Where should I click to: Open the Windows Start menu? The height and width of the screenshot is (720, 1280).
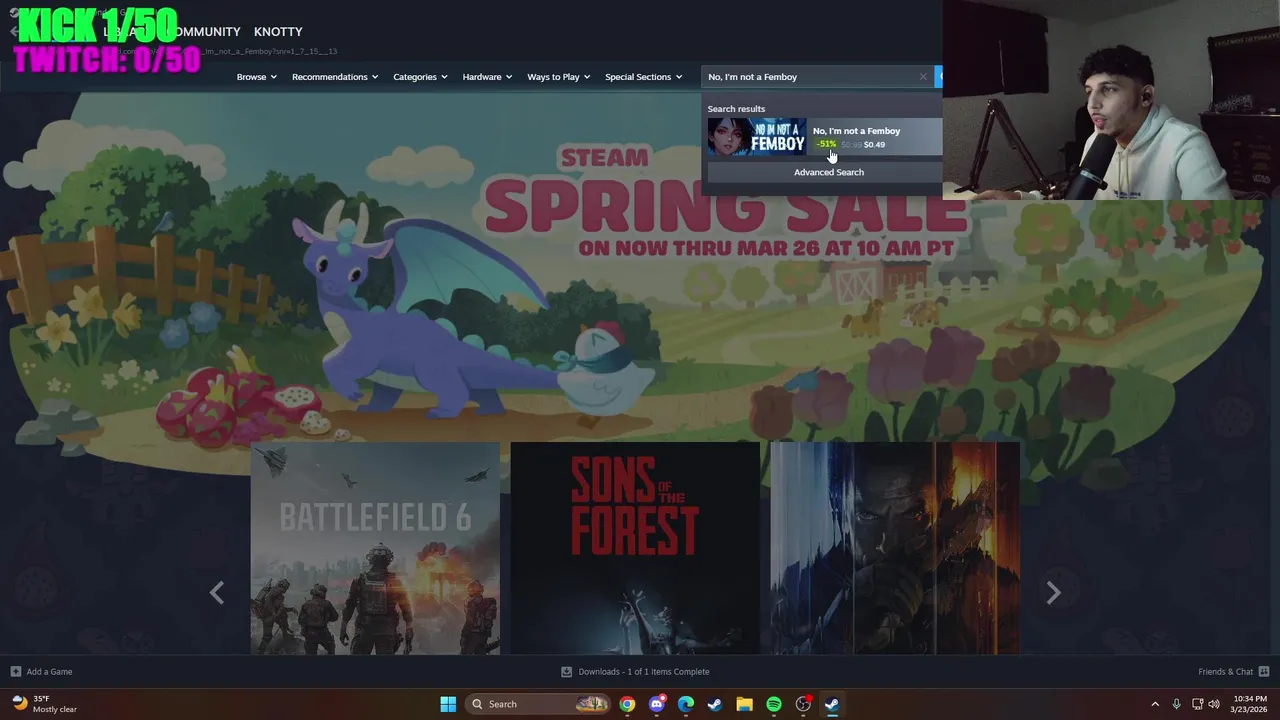point(448,704)
